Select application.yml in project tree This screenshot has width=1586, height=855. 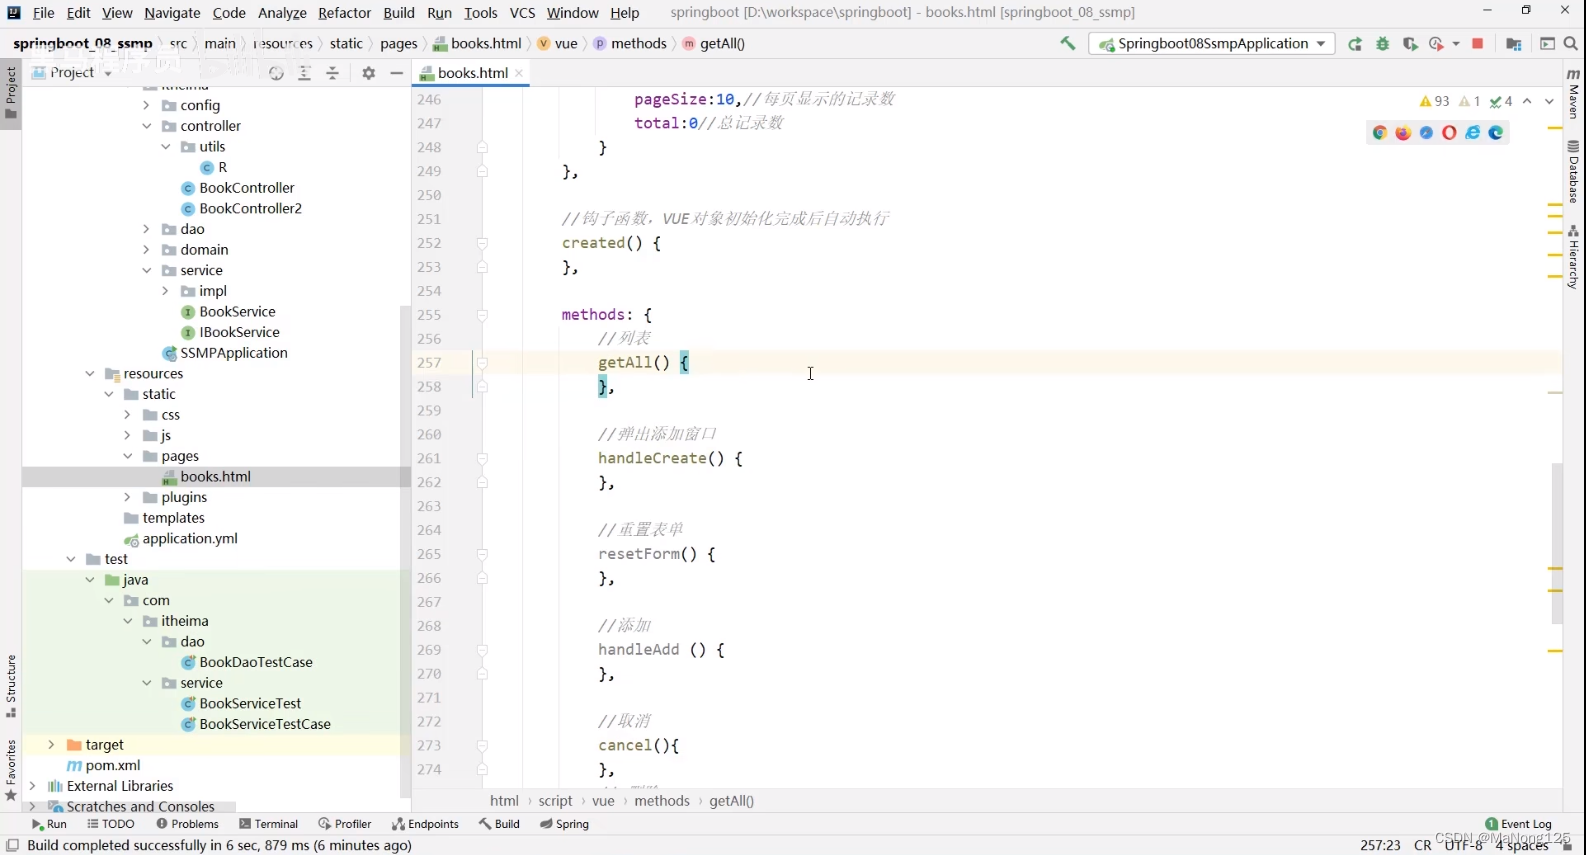tap(190, 539)
